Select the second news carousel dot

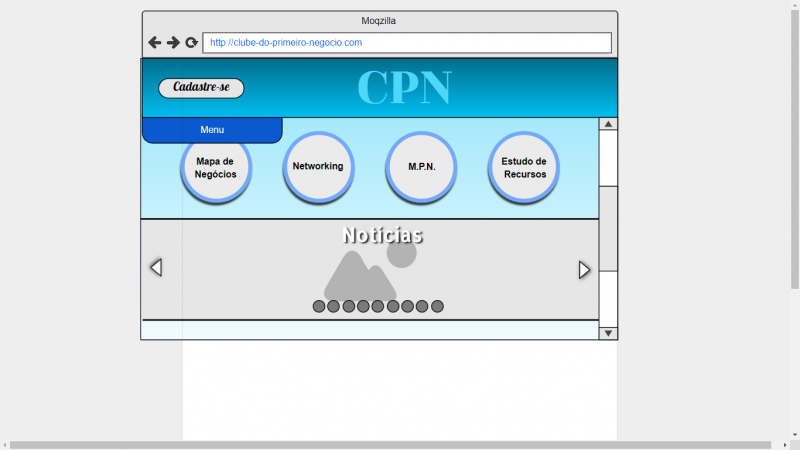(x=334, y=306)
